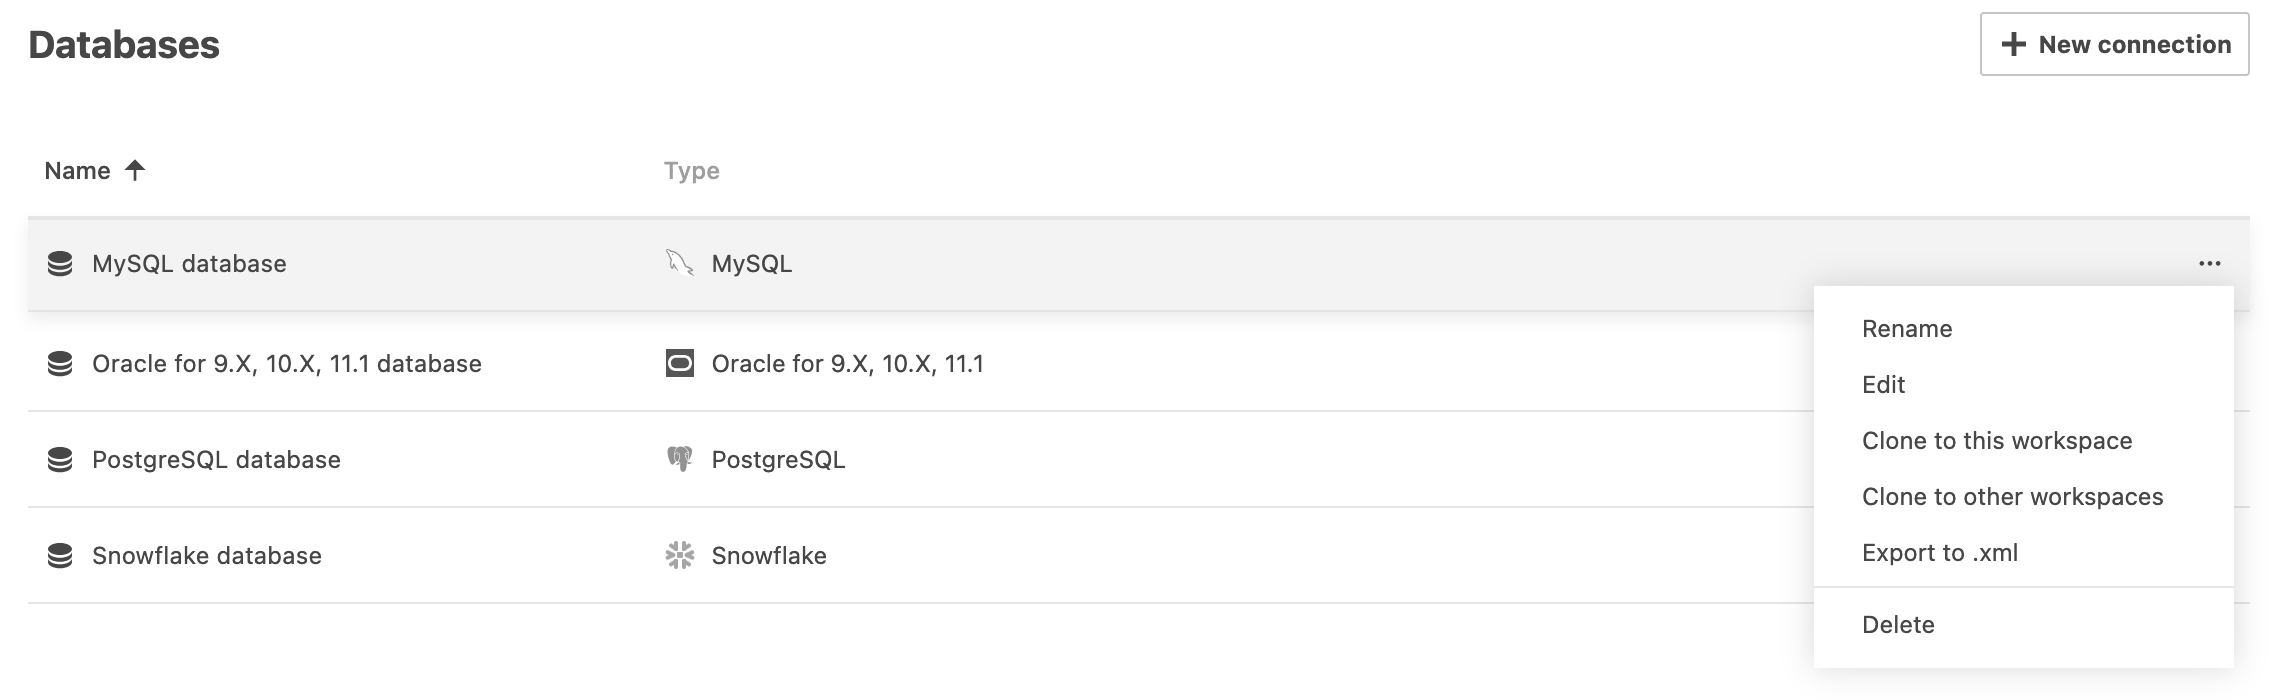Click the Snowflake type icon
2282x700 pixels.
pos(680,555)
